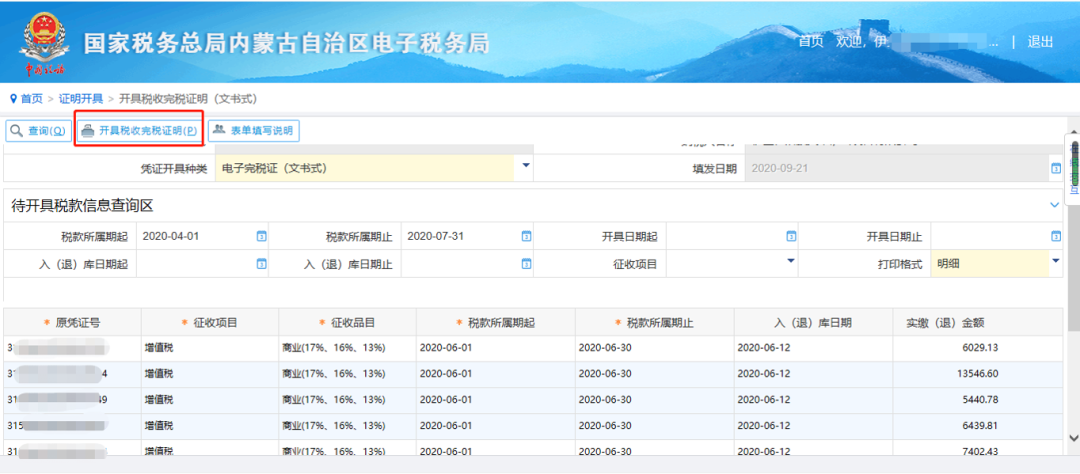Select the 电子完税证（文书式） field

point(364,169)
